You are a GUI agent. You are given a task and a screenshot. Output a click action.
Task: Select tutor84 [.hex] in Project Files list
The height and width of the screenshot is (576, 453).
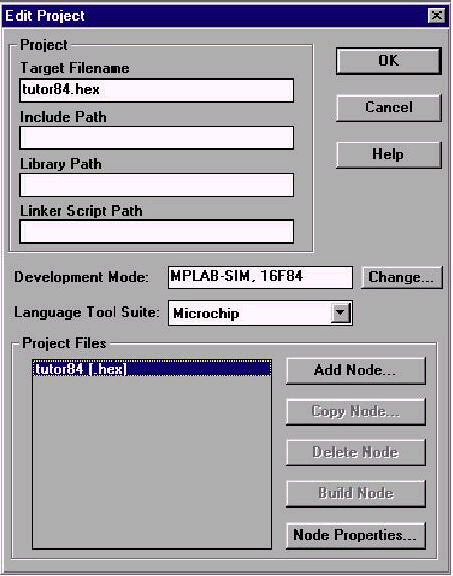click(152, 369)
